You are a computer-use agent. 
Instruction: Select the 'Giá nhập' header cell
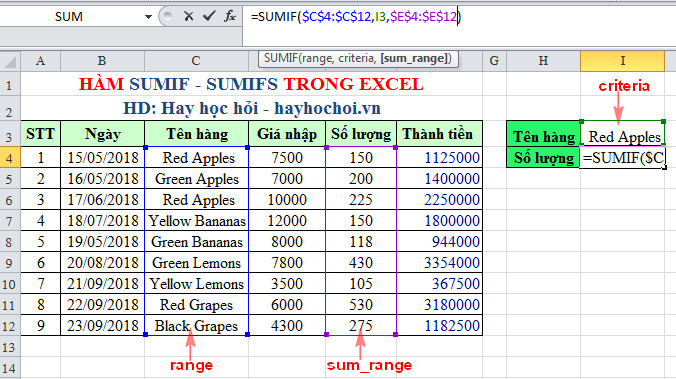tap(287, 134)
